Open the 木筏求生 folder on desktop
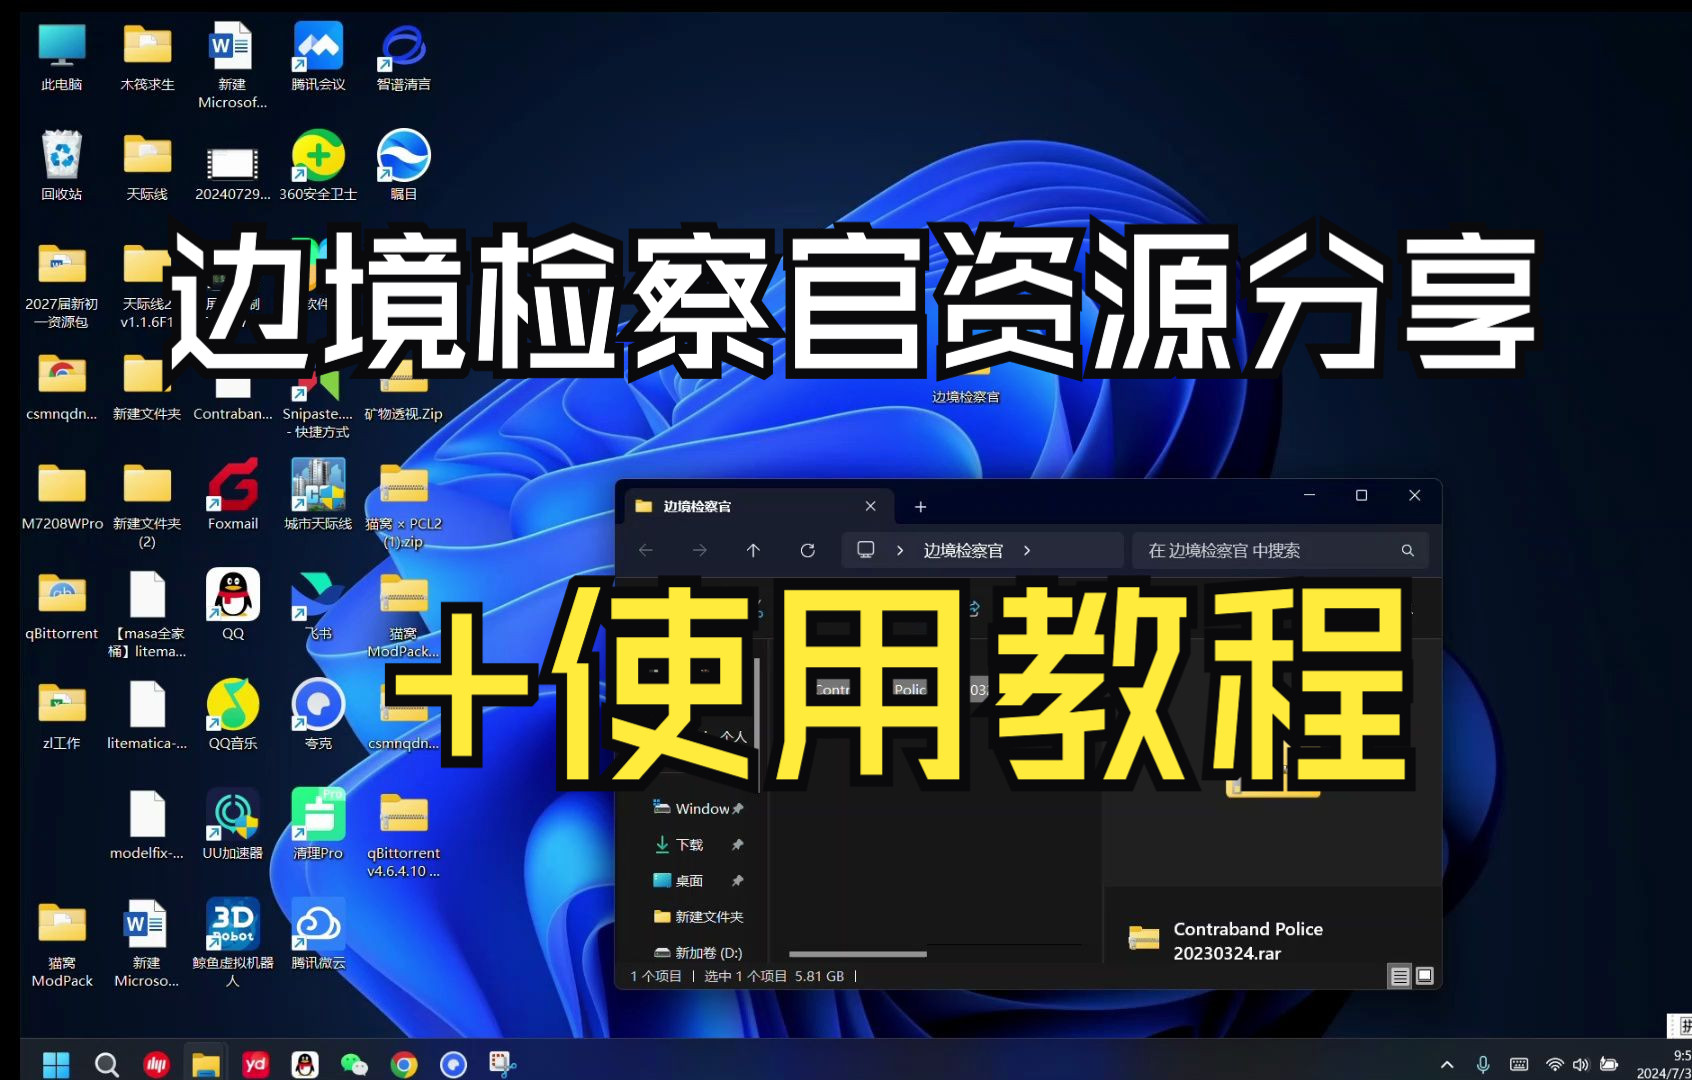The image size is (1692, 1080). pos(147,58)
